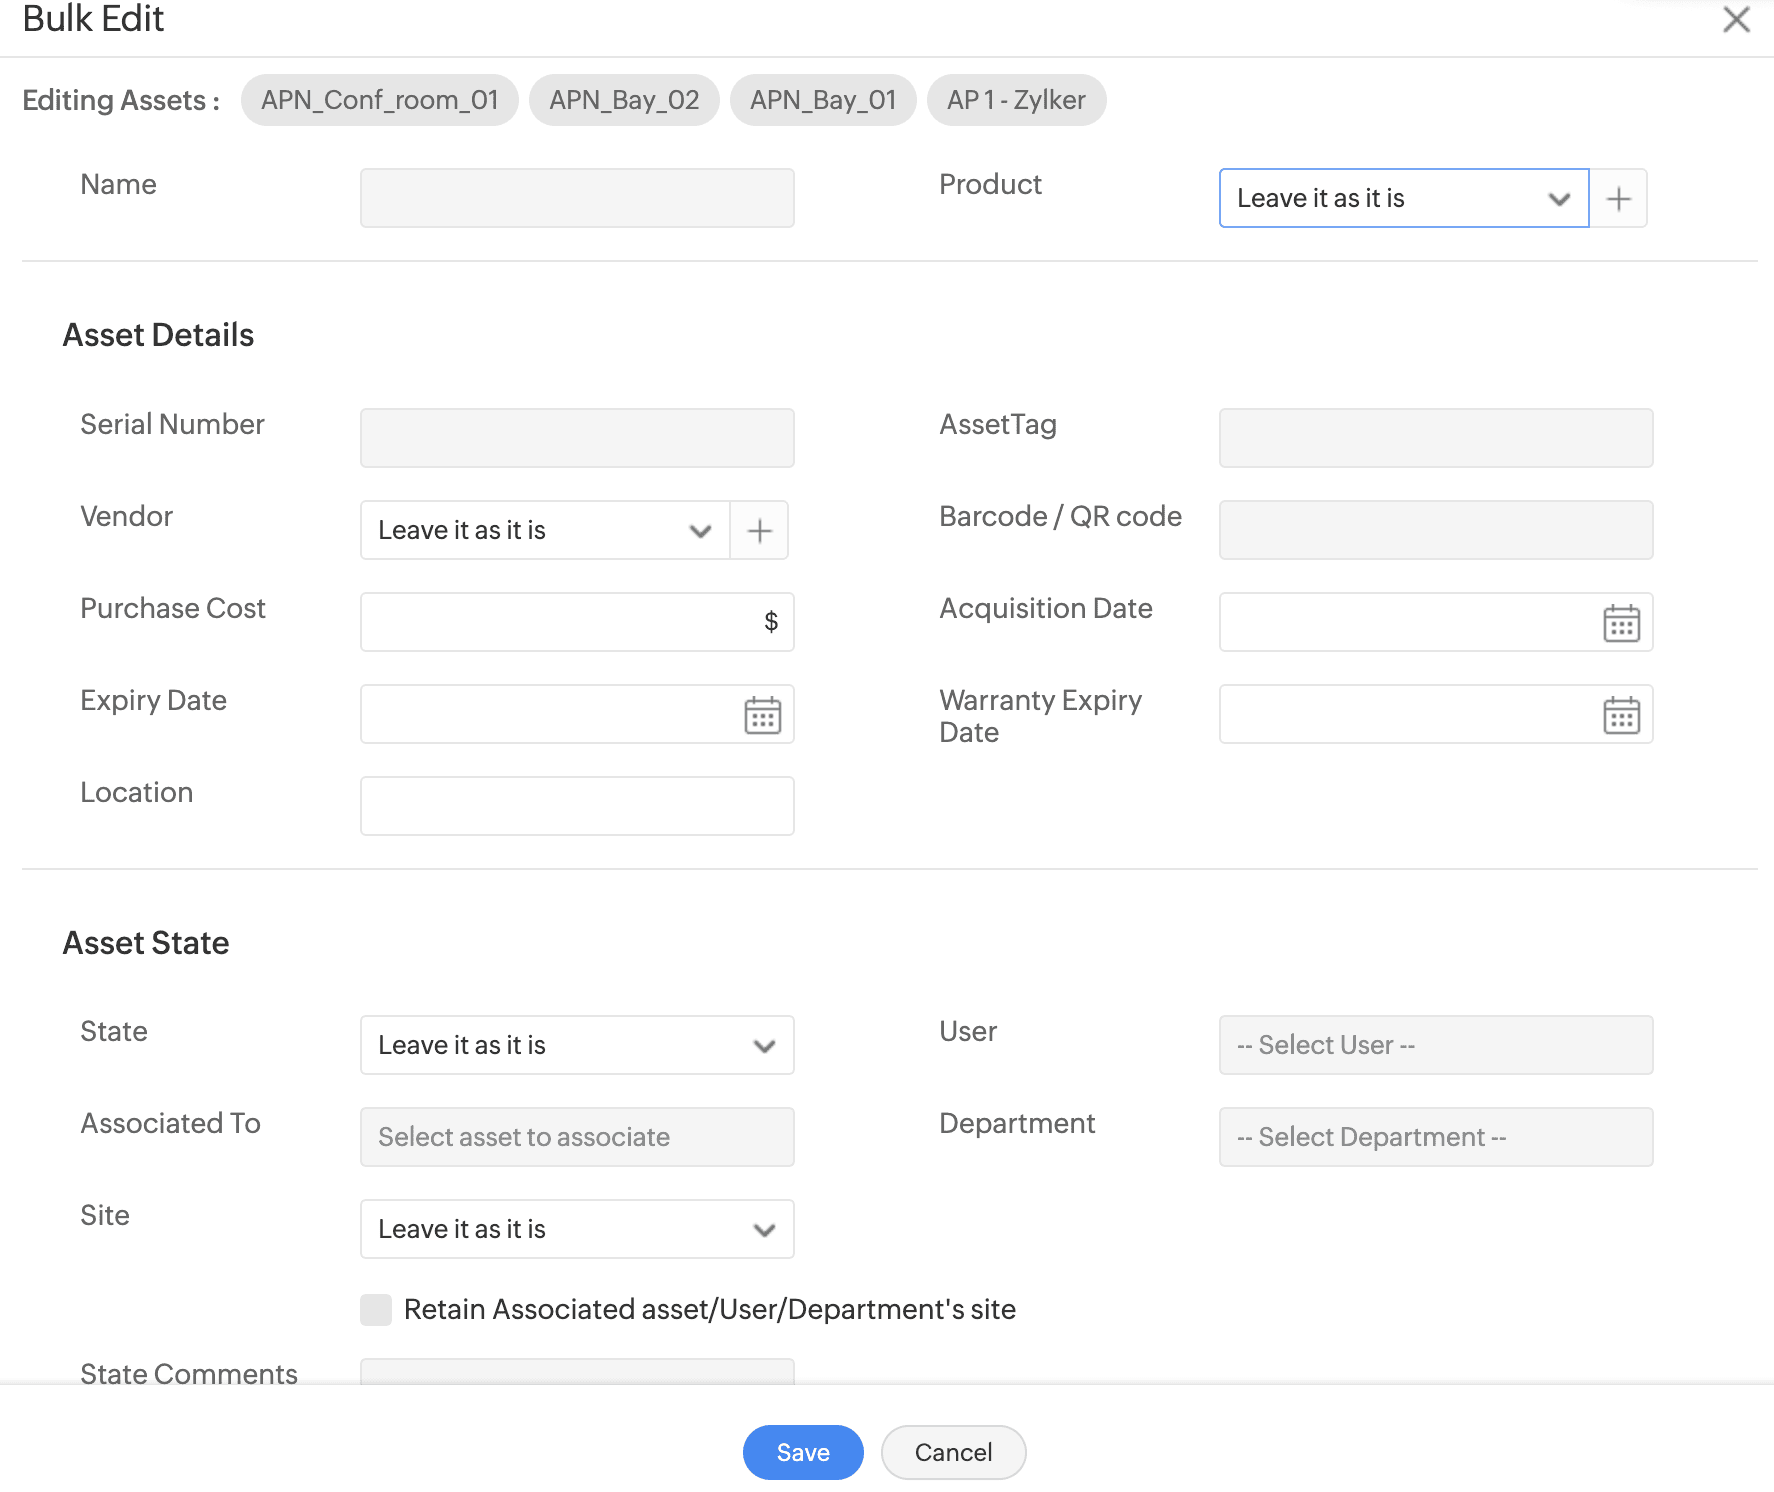The width and height of the screenshot is (1774, 1492).
Task: Open the Warranty Expiry Date calendar icon
Action: pyautogui.click(x=1620, y=715)
